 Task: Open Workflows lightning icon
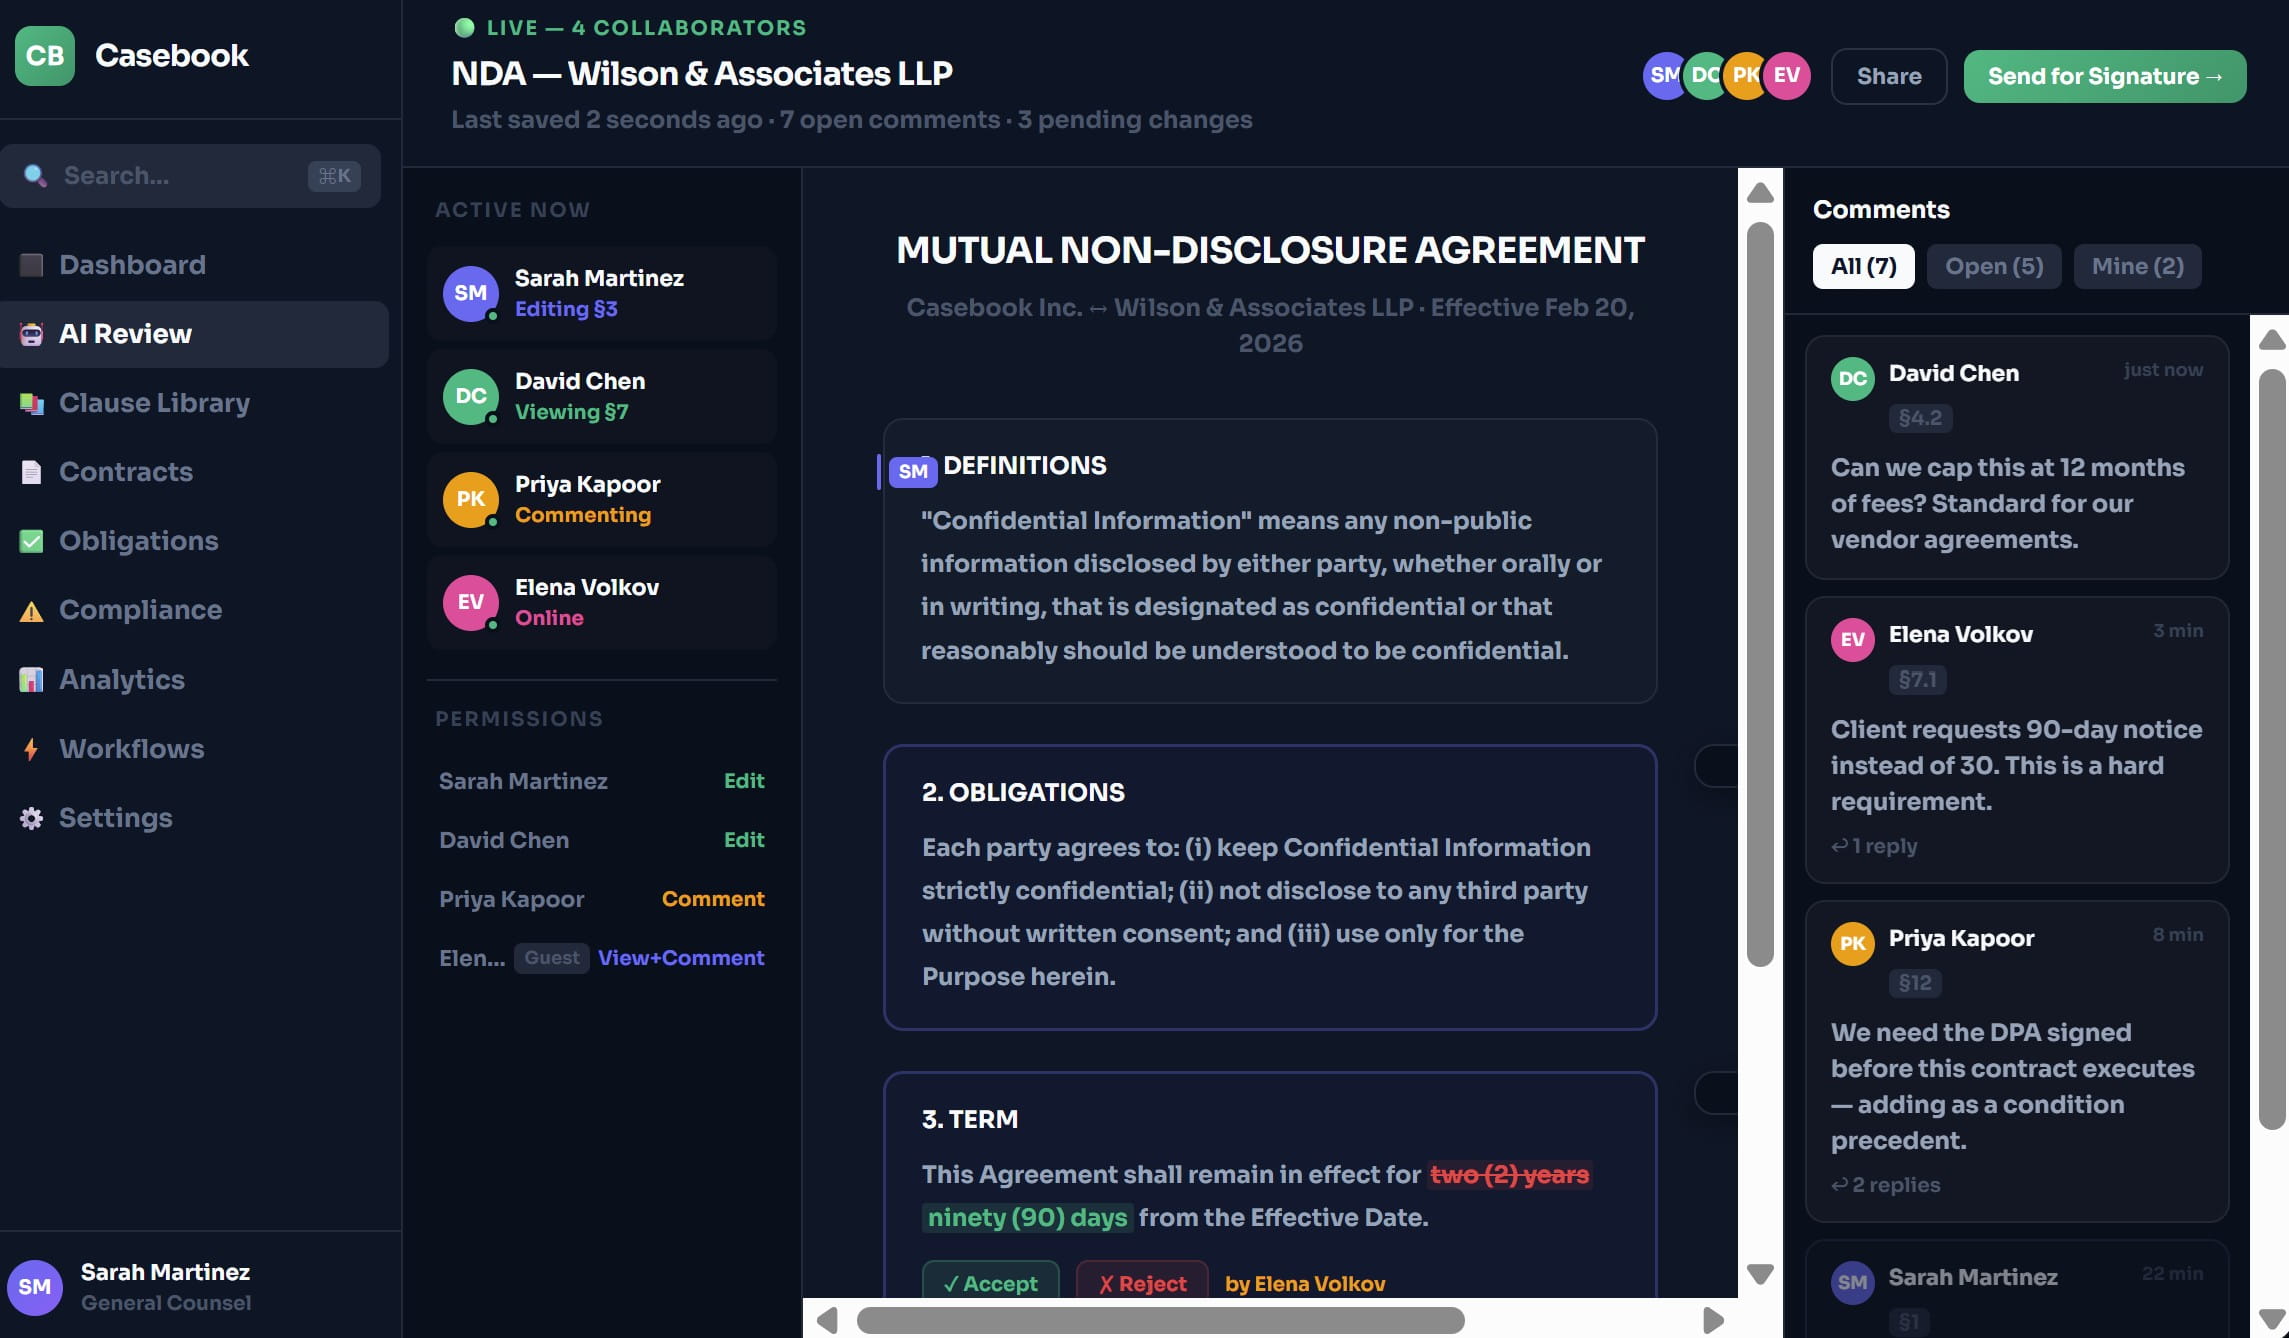click(32, 749)
